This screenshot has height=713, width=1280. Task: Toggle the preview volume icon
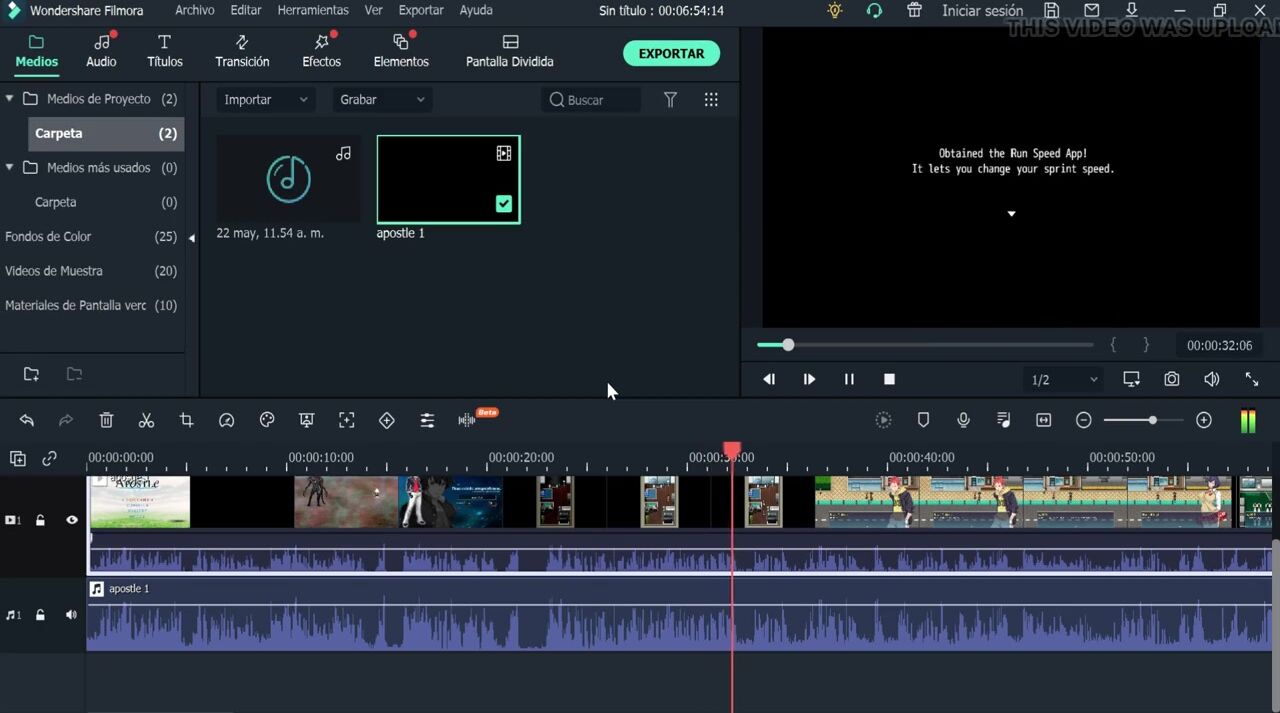point(1211,379)
